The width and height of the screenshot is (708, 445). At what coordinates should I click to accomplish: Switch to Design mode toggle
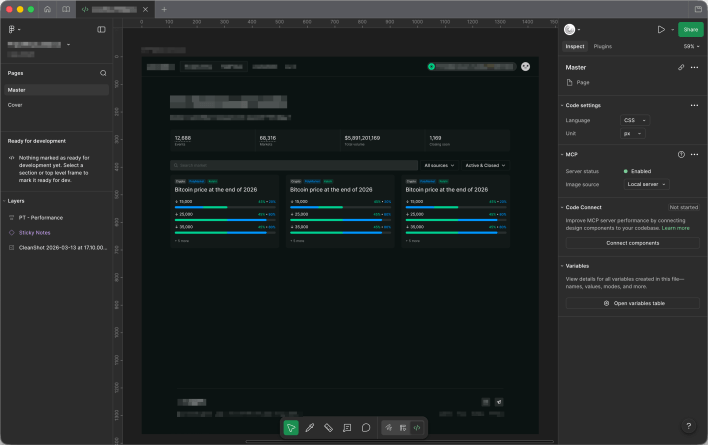388,427
